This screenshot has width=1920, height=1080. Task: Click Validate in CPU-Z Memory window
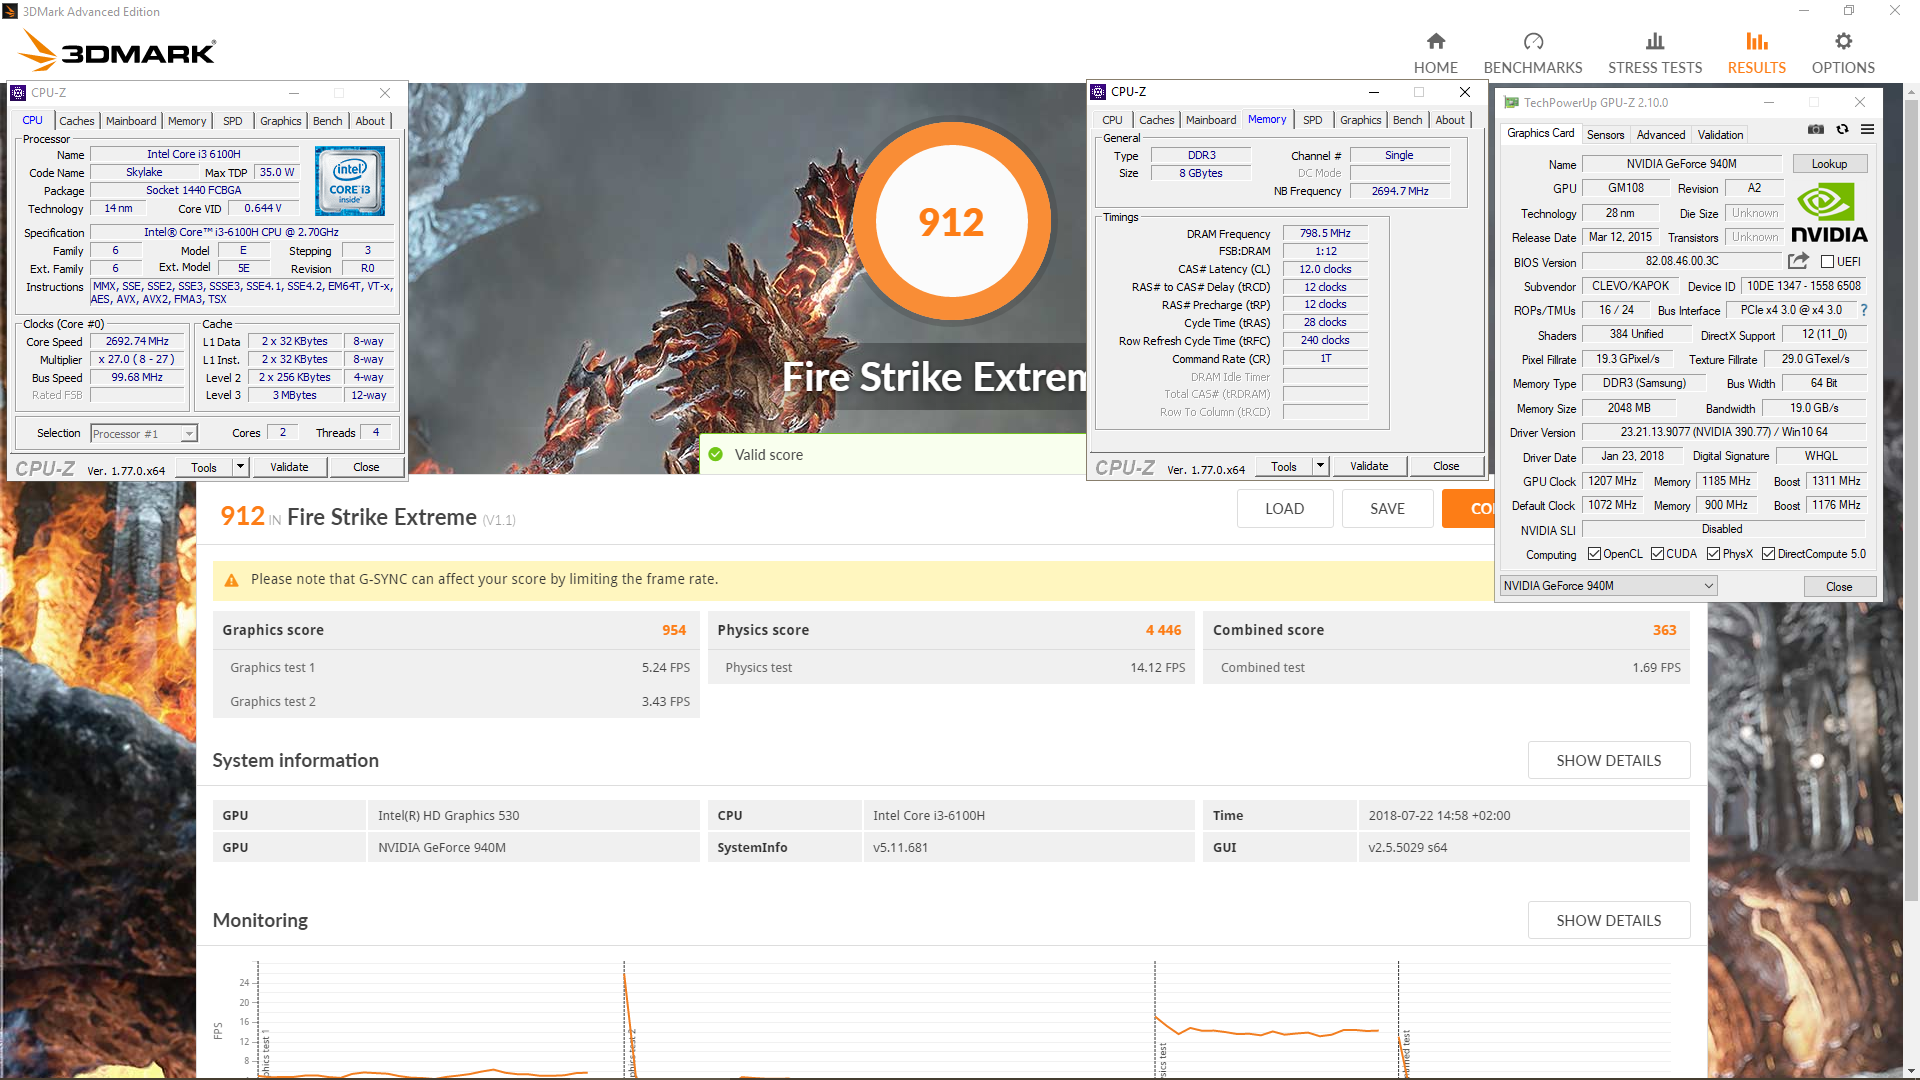(1369, 466)
